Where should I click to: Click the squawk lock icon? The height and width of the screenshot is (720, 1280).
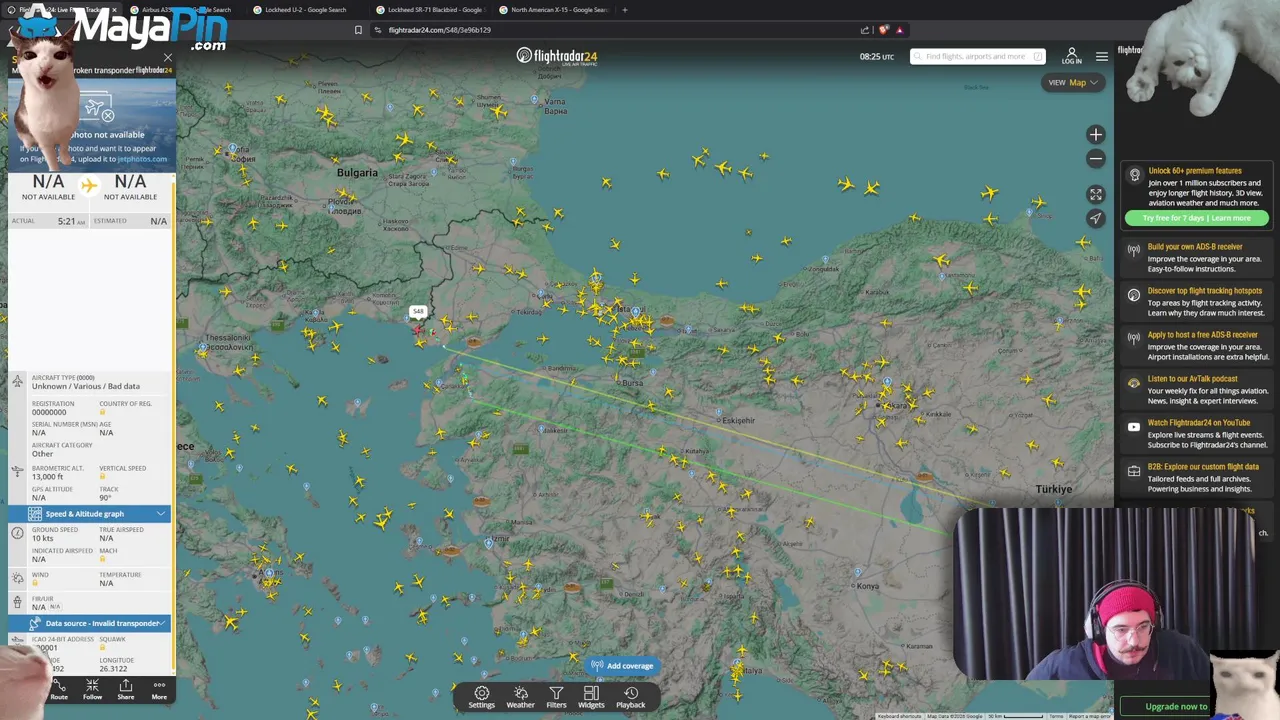(102, 647)
